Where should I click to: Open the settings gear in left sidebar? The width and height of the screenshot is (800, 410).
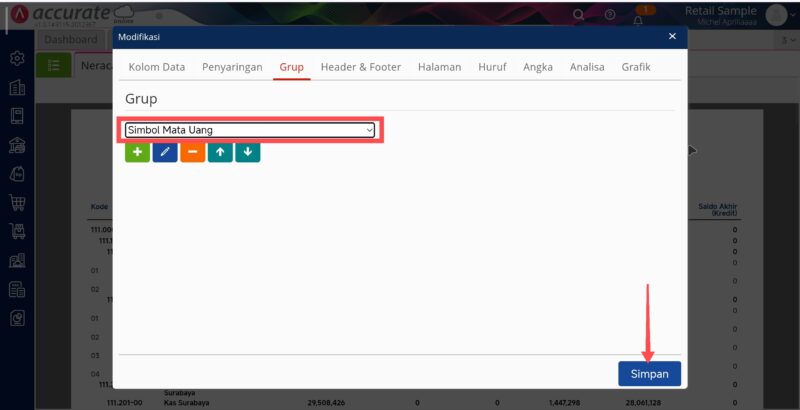coord(17,59)
